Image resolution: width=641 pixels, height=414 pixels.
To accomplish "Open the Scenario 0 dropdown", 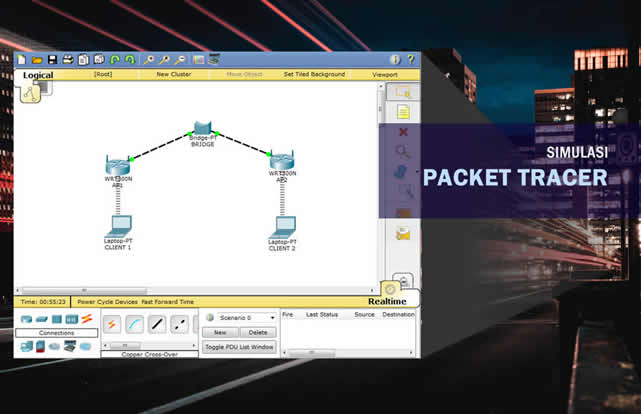I will tap(247, 318).
